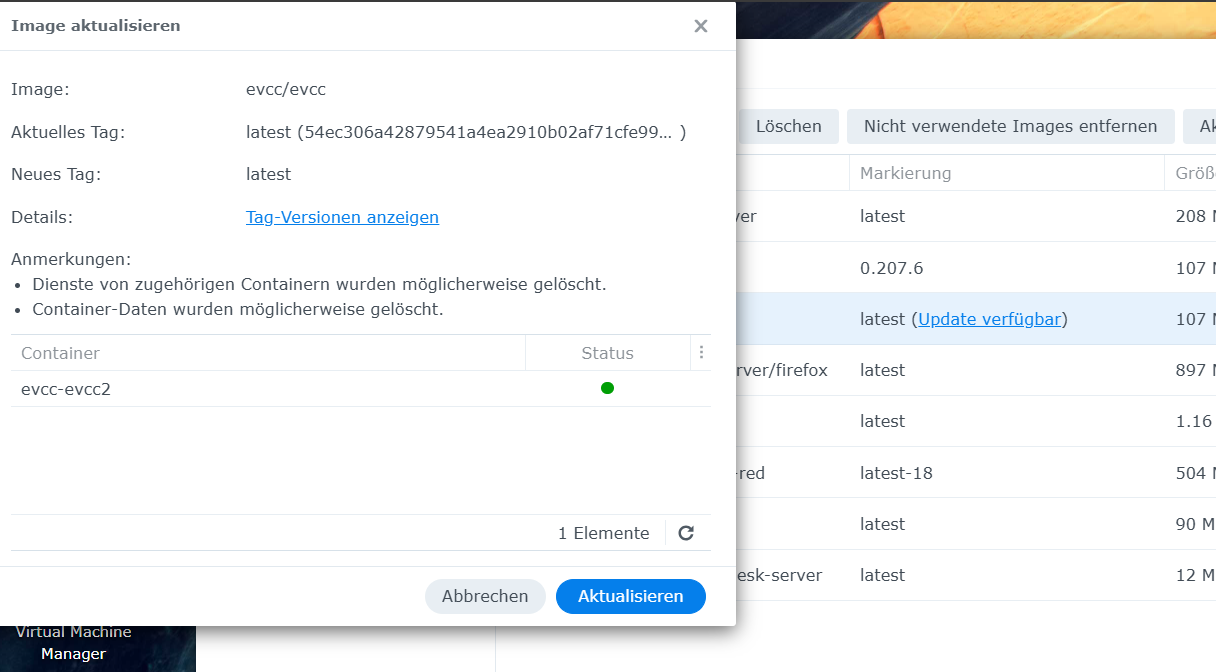Click the green status dot of evcc-evcc2
1216x672 pixels.
(x=607, y=388)
